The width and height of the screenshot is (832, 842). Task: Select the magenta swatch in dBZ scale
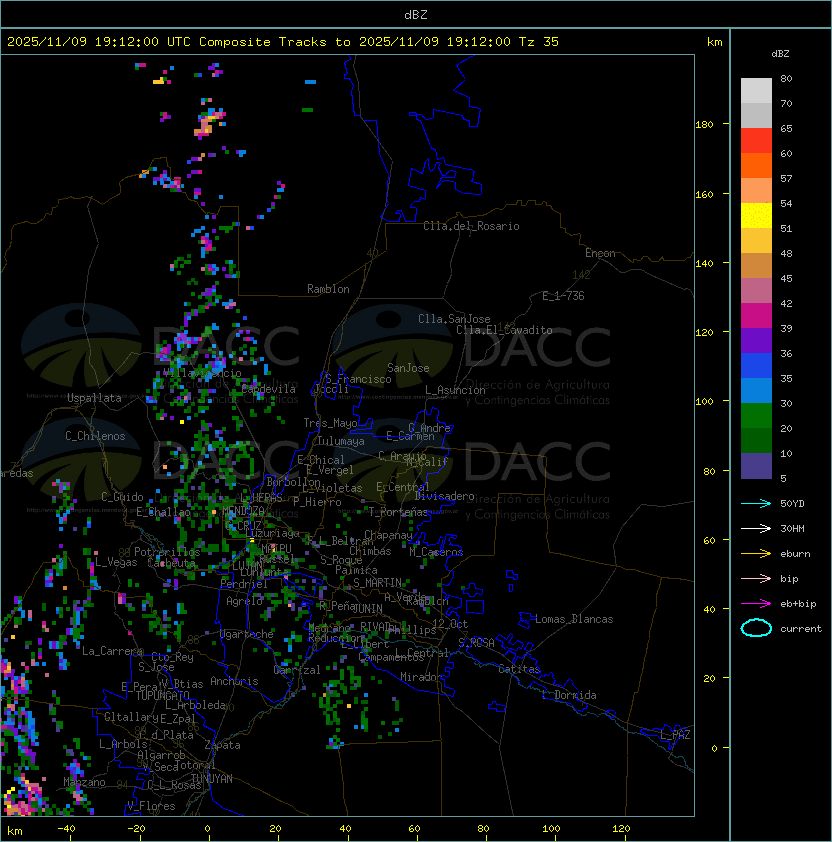click(x=756, y=316)
